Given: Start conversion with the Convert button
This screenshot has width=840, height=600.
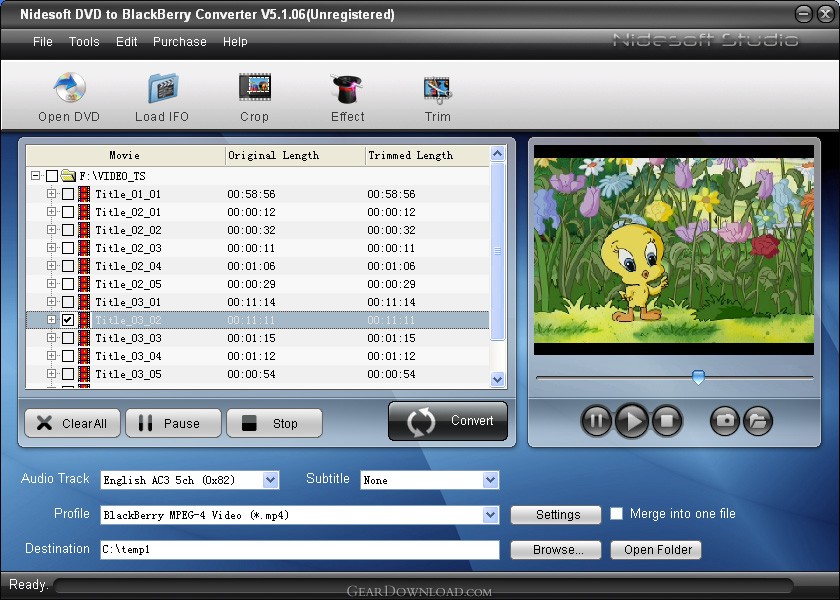Looking at the screenshot, I should [x=448, y=421].
